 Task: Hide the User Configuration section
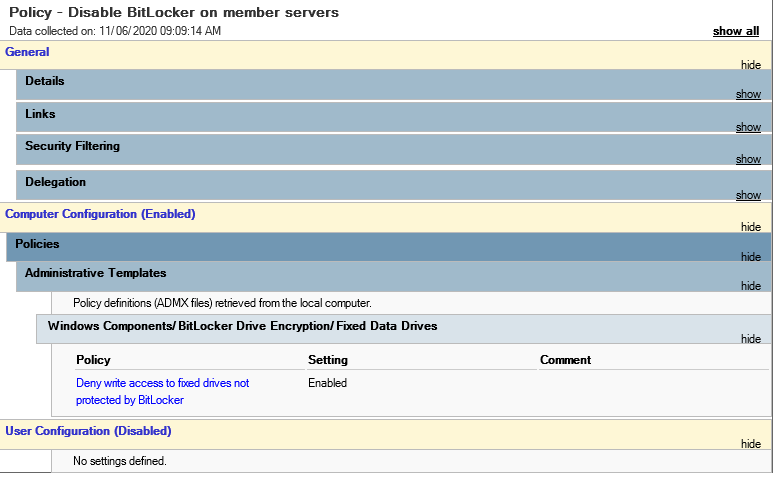[751, 444]
